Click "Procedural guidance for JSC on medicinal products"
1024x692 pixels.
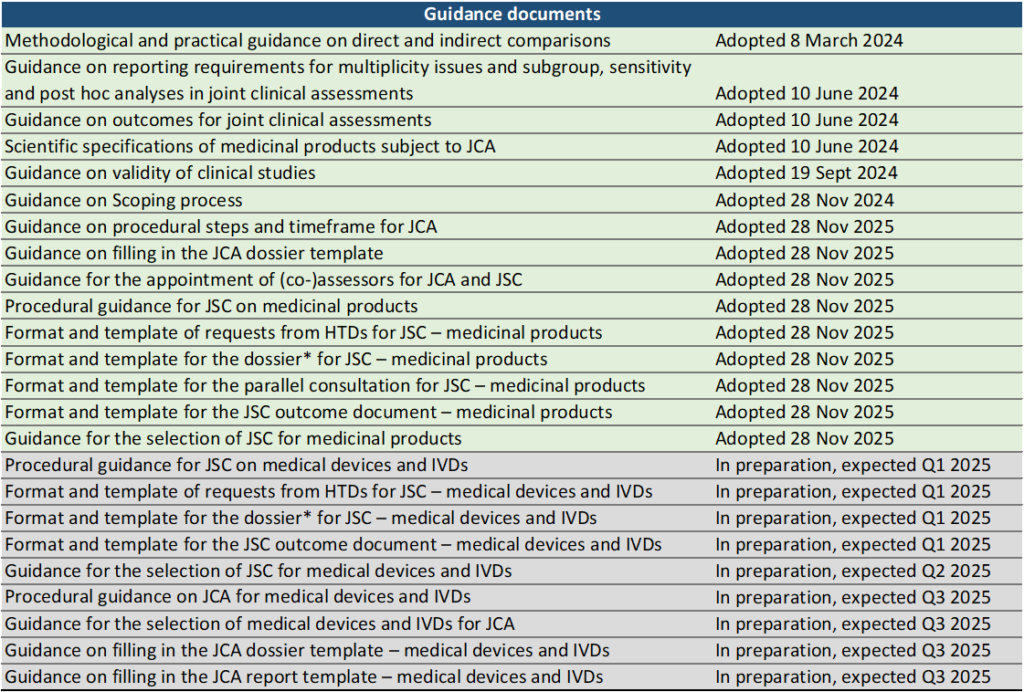211,306
